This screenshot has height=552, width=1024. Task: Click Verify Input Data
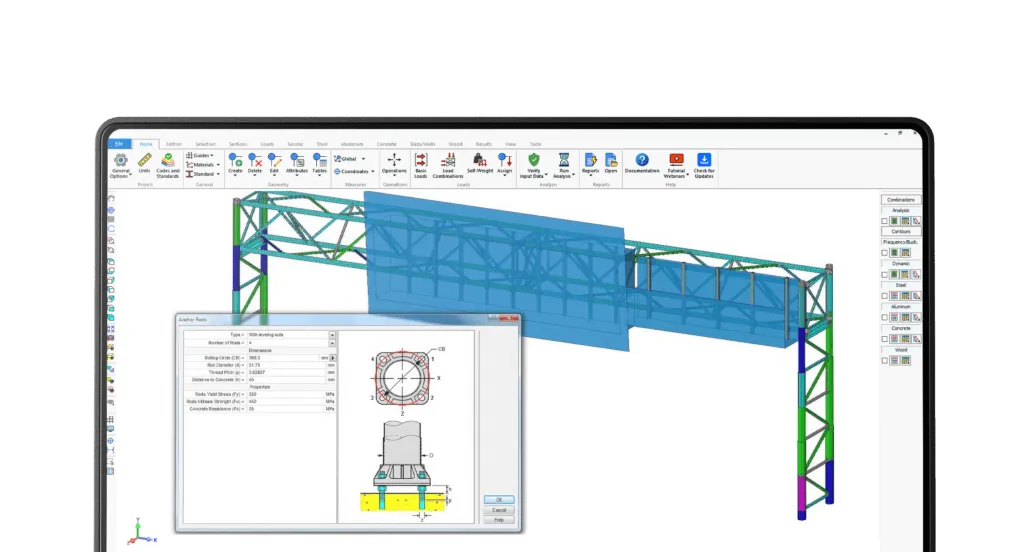(x=534, y=166)
